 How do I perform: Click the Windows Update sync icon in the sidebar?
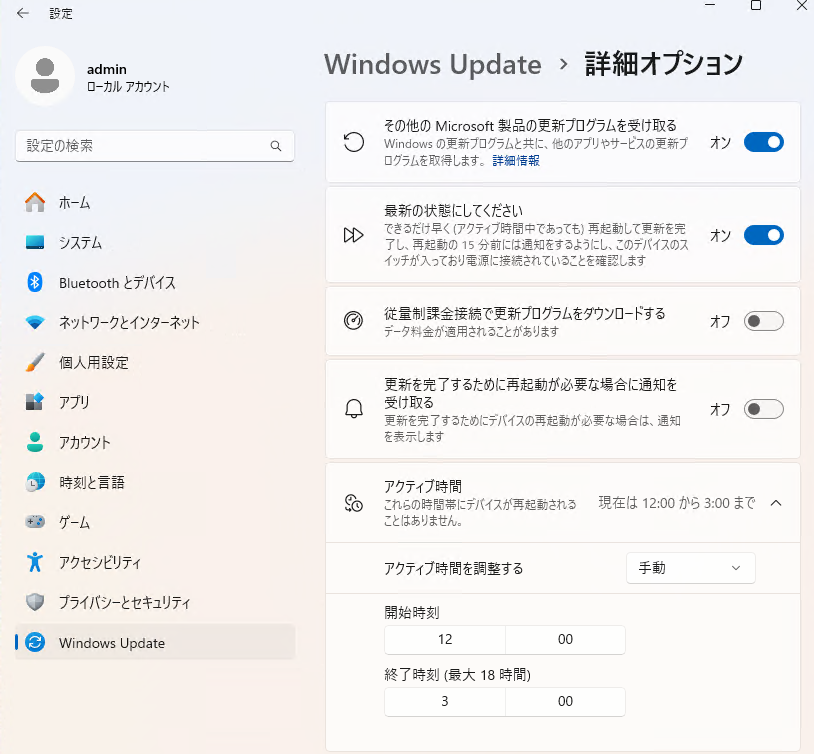point(35,642)
